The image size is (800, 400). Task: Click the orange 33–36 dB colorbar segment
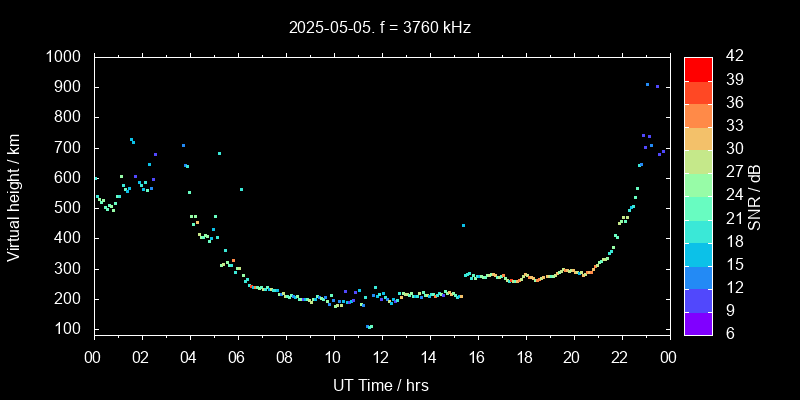[x=698, y=114]
